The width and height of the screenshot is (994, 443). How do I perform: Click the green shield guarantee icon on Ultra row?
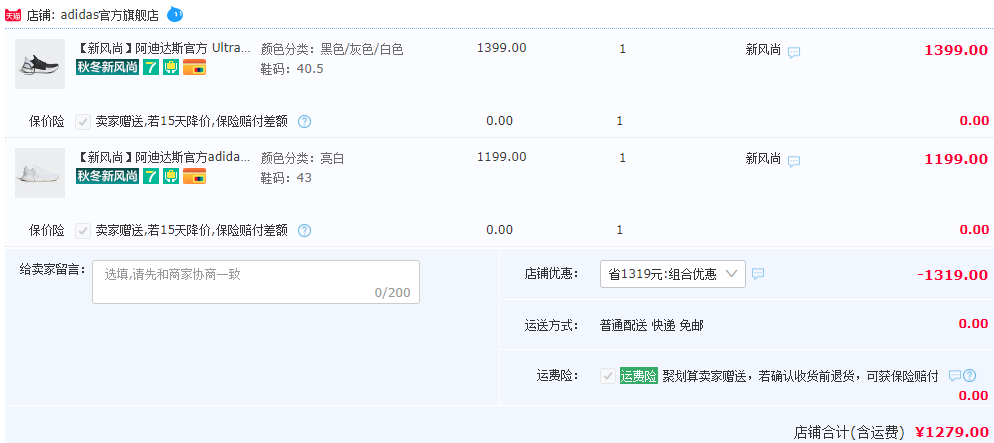[171, 67]
